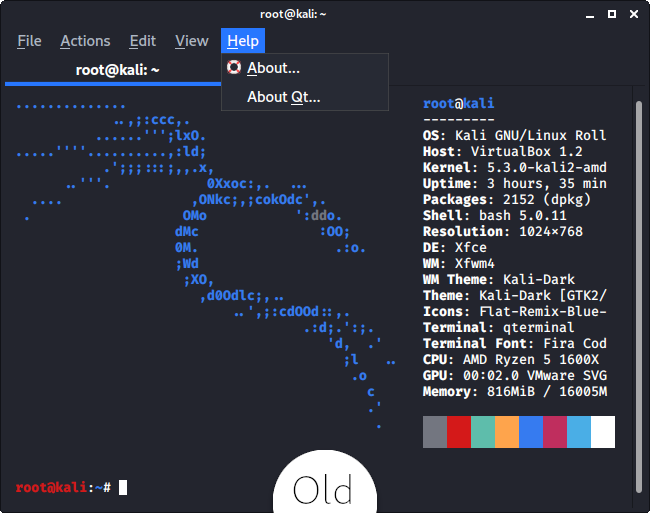Image resolution: width=650 pixels, height=513 pixels.
Task: Click the red color block
Action: (459, 432)
